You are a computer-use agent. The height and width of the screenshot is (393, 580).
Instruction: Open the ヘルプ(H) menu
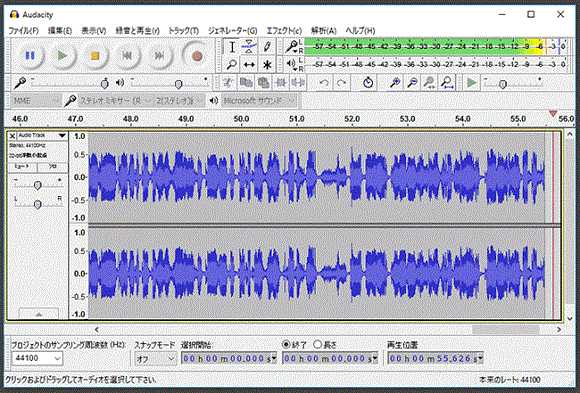tap(360, 31)
